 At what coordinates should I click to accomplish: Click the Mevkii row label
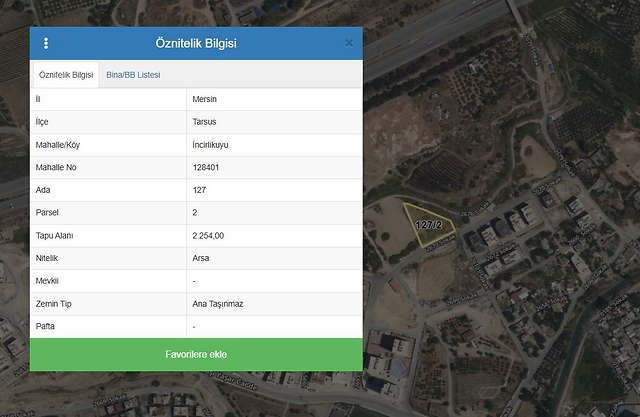[48, 281]
